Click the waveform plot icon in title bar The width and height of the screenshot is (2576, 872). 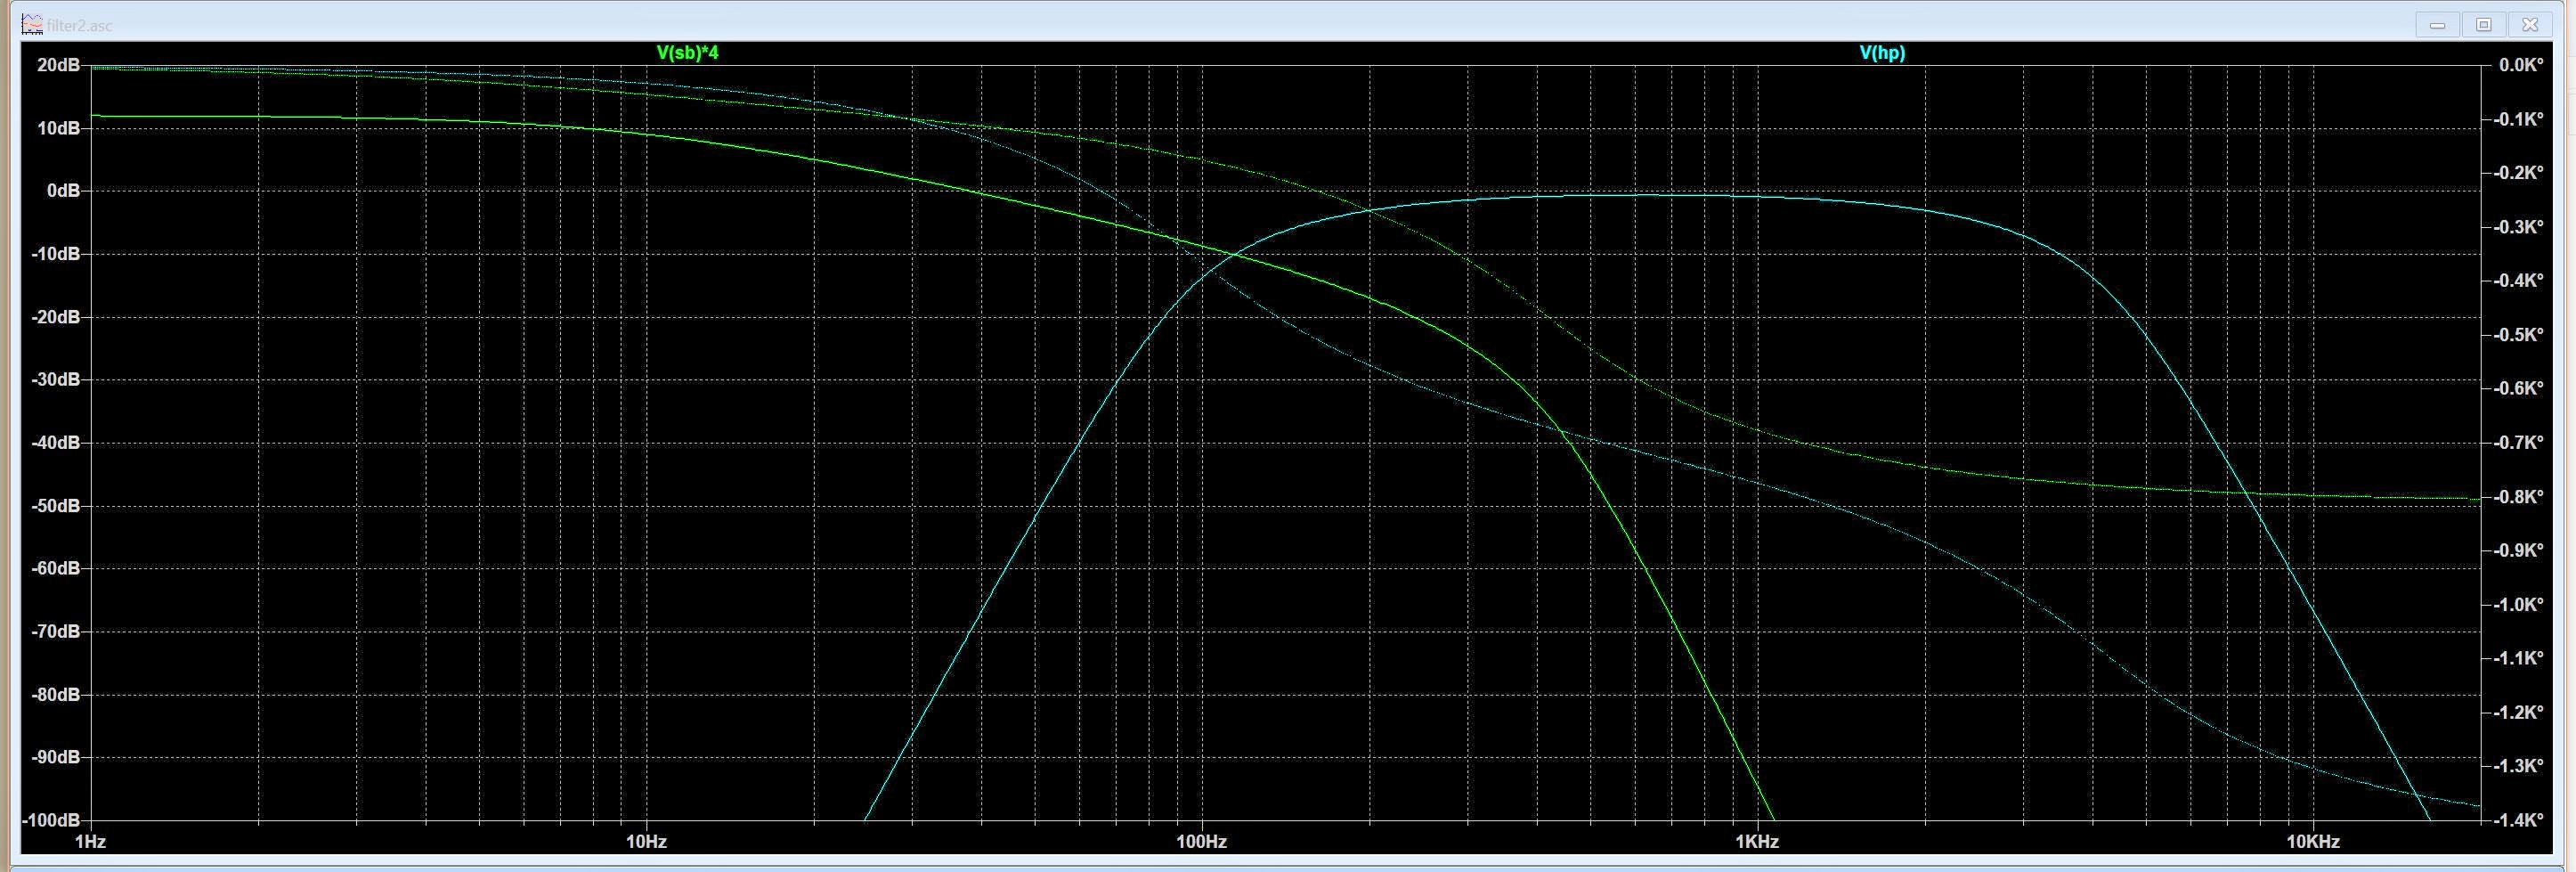32,24
